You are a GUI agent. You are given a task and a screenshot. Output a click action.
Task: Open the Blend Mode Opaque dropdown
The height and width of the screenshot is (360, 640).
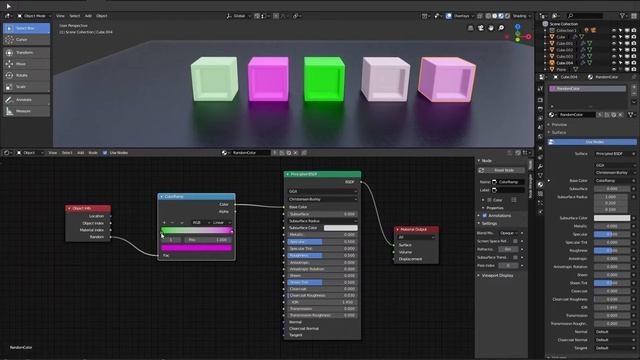tap(509, 233)
